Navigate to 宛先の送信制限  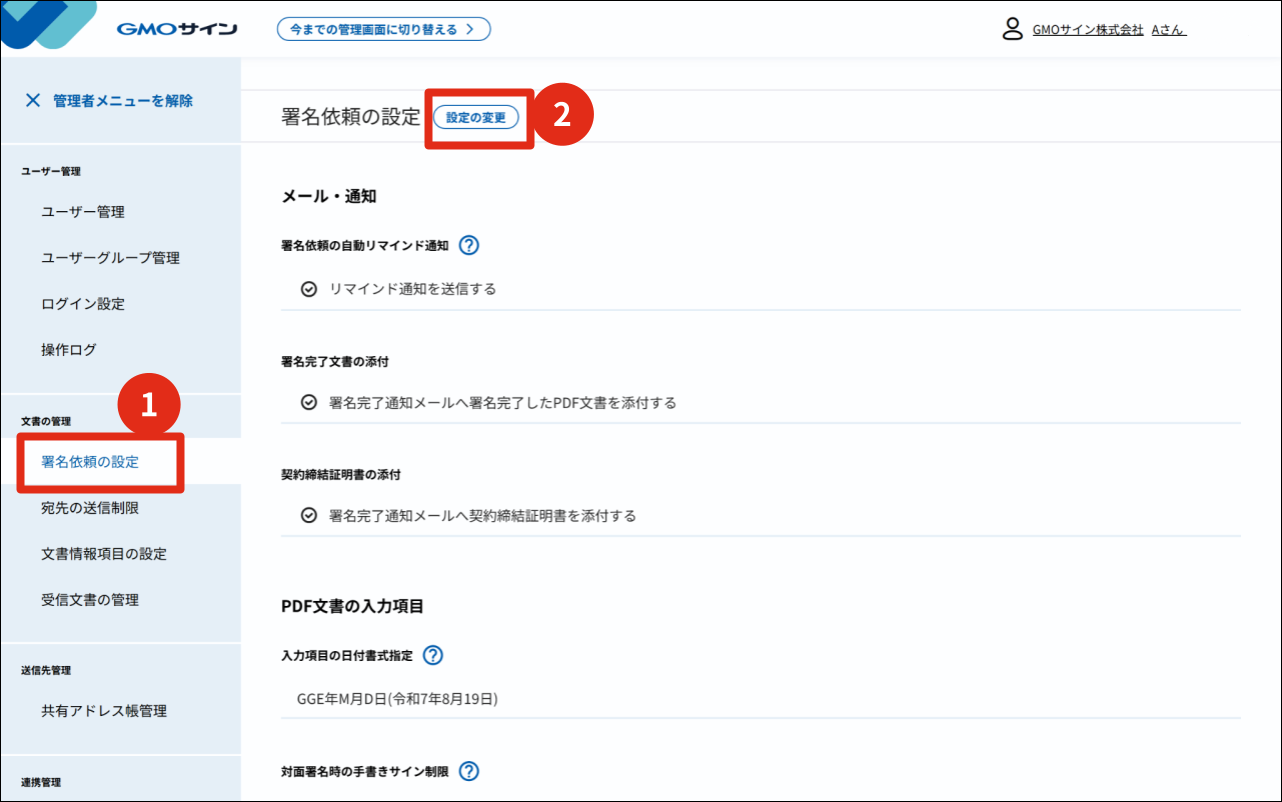[x=90, y=508]
